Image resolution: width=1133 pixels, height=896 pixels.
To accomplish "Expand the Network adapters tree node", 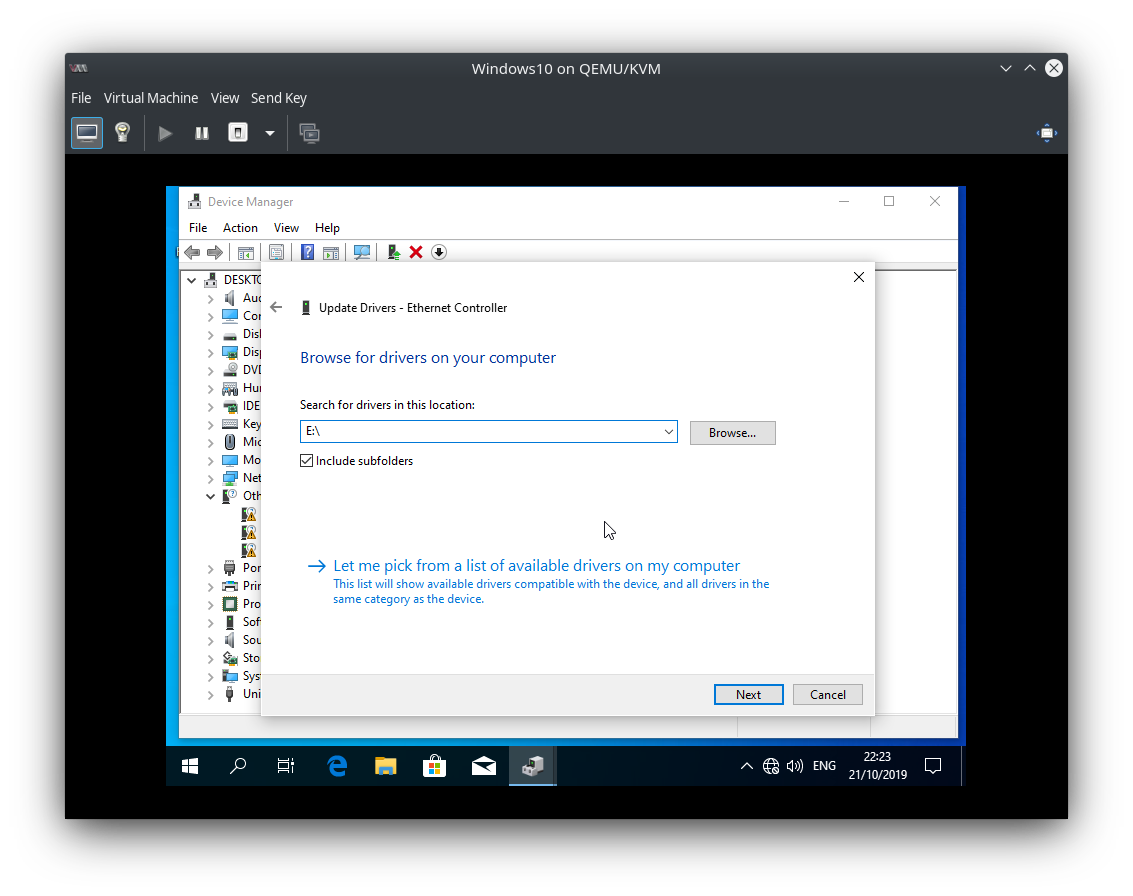I will (210, 478).
